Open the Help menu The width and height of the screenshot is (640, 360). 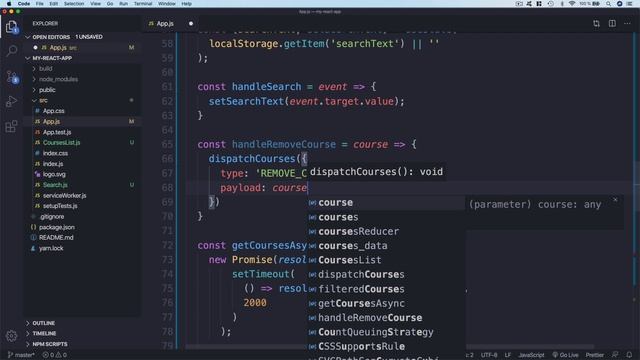point(187,4)
